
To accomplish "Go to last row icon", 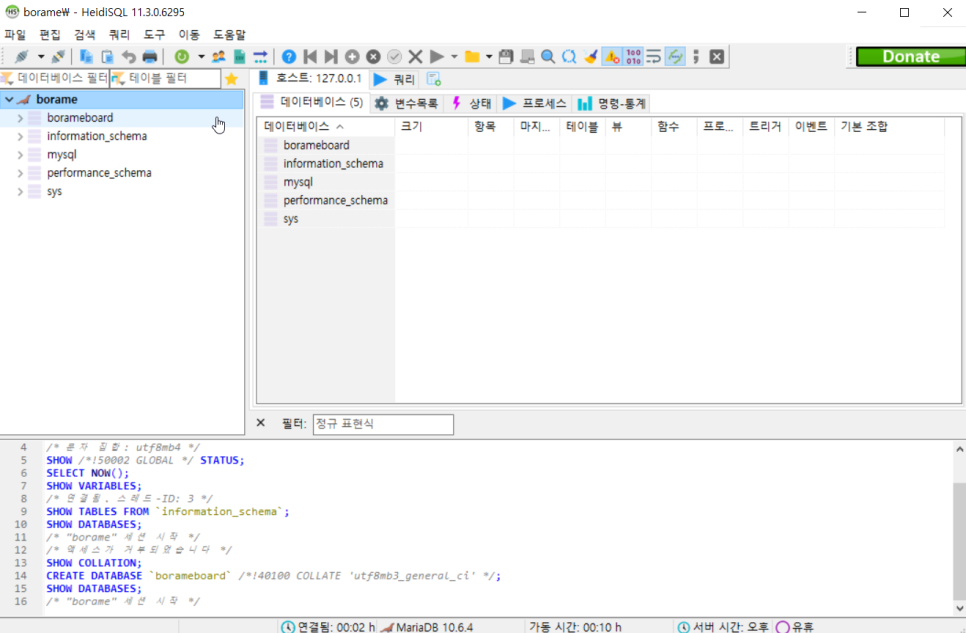I will click(x=331, y=57).
